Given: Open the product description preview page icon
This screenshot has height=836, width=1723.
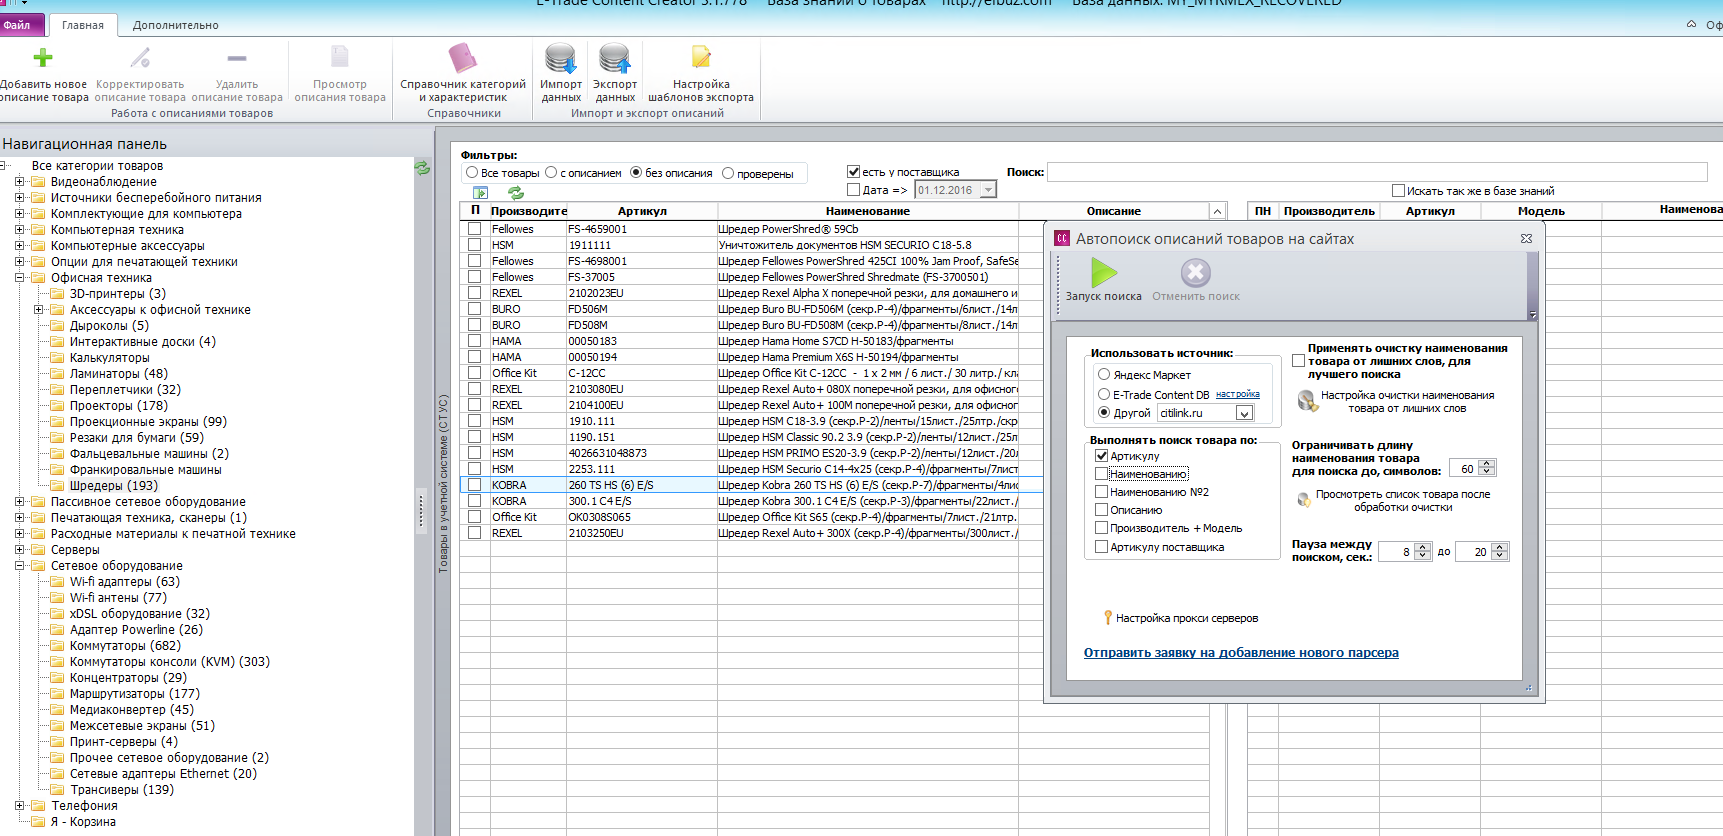Looking at the screenshot, I should (340, 57).
